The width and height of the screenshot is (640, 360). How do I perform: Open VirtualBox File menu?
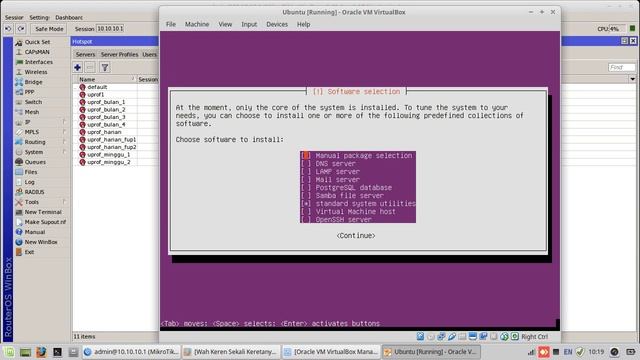[x=171, y=24]
